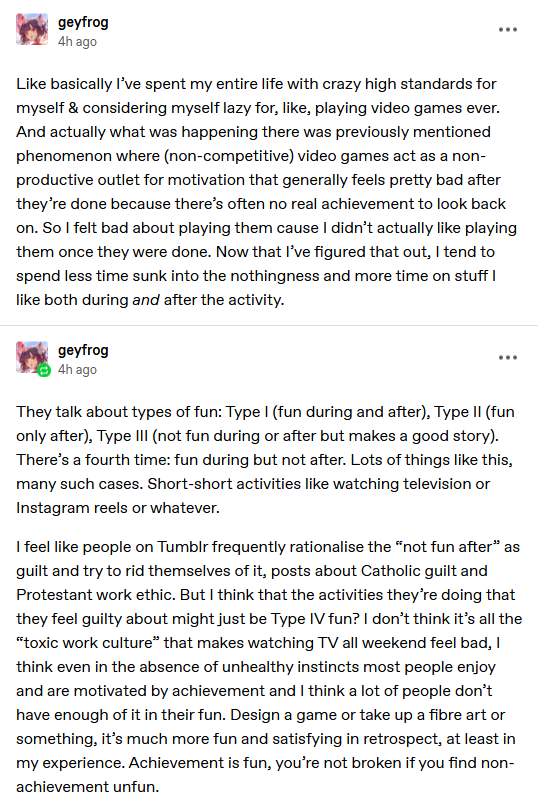The height and width of the screenshot is (803, 538).
Task: Click the paragraph starting 'They talk about types'
Action: tap(265, 460)
